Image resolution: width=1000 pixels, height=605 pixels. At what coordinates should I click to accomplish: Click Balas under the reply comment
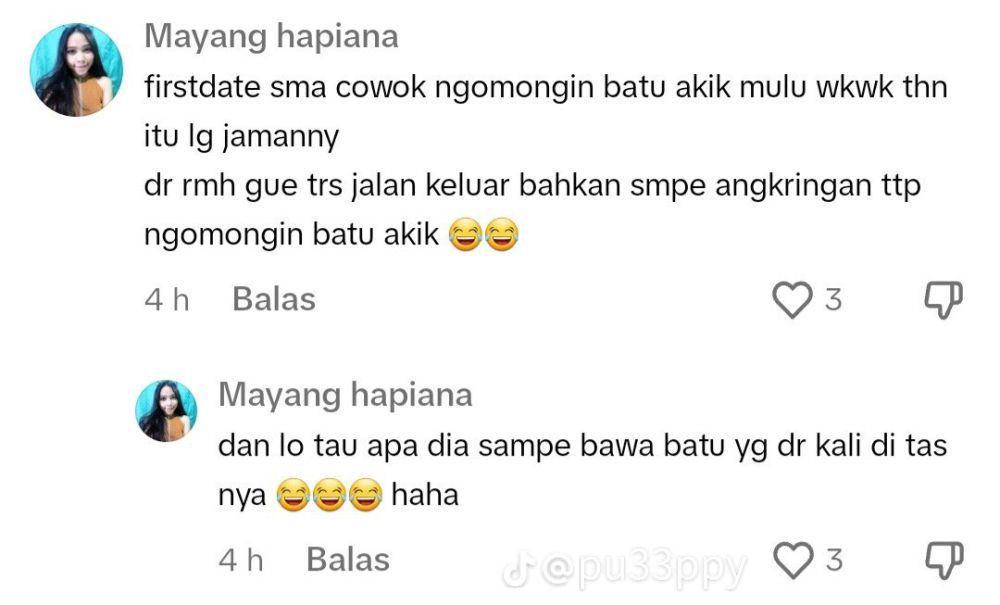(x=348, y=560)
